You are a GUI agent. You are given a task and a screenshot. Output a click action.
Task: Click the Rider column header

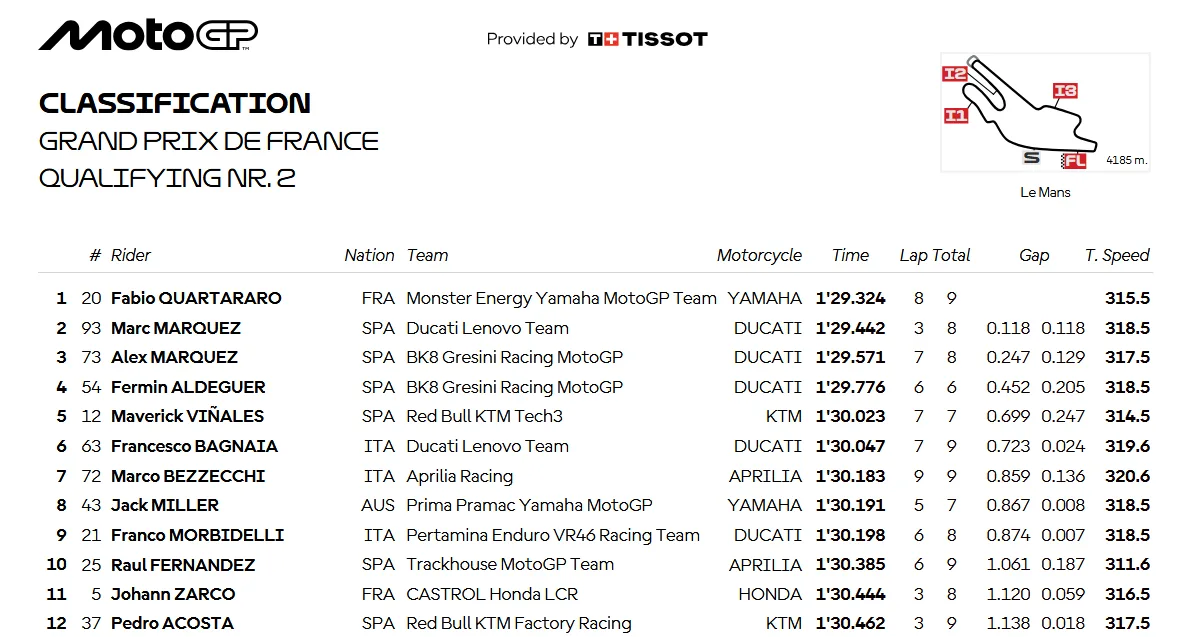[130, 256]
